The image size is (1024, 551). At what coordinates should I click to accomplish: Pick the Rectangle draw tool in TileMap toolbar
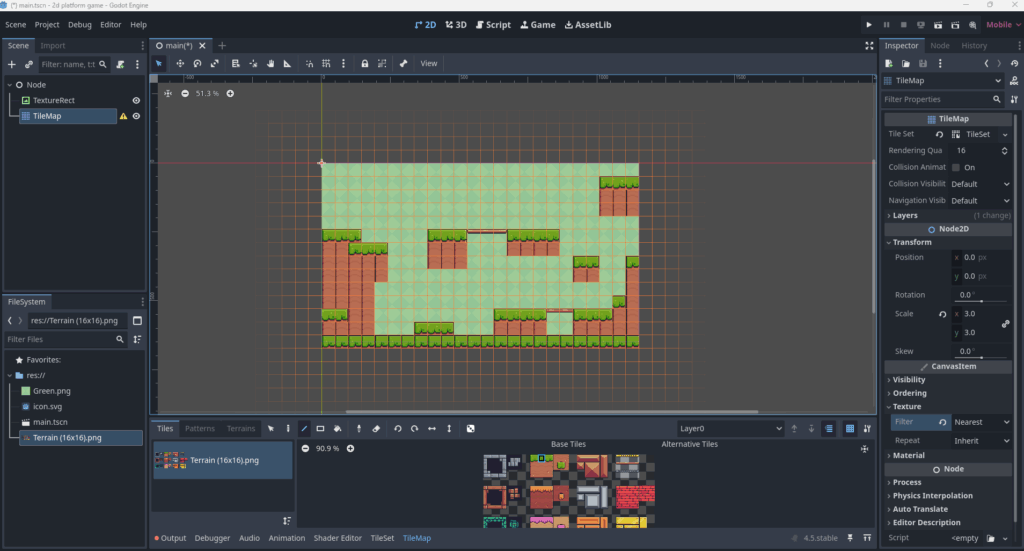pyautogui.click(x=321, y=429)
